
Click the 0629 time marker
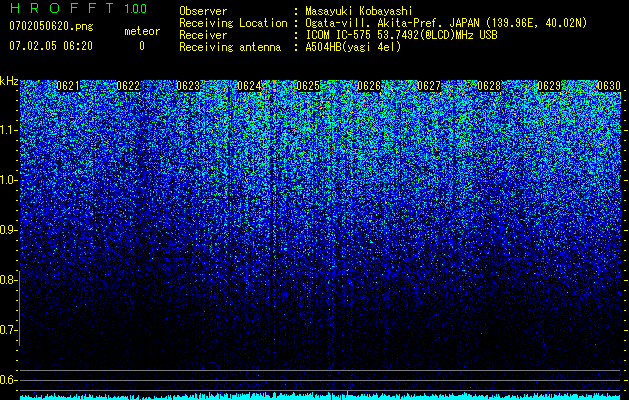pyautogui.click(x=549, y=86)
